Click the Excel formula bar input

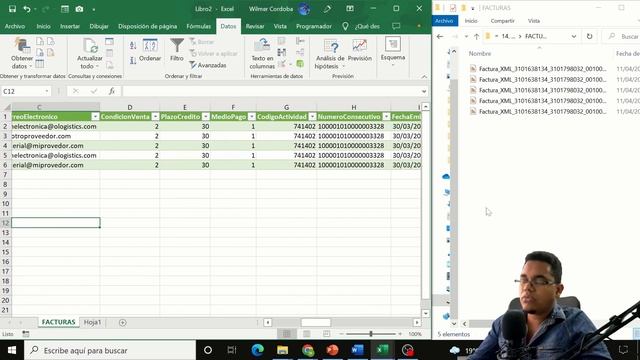point(270,91)
